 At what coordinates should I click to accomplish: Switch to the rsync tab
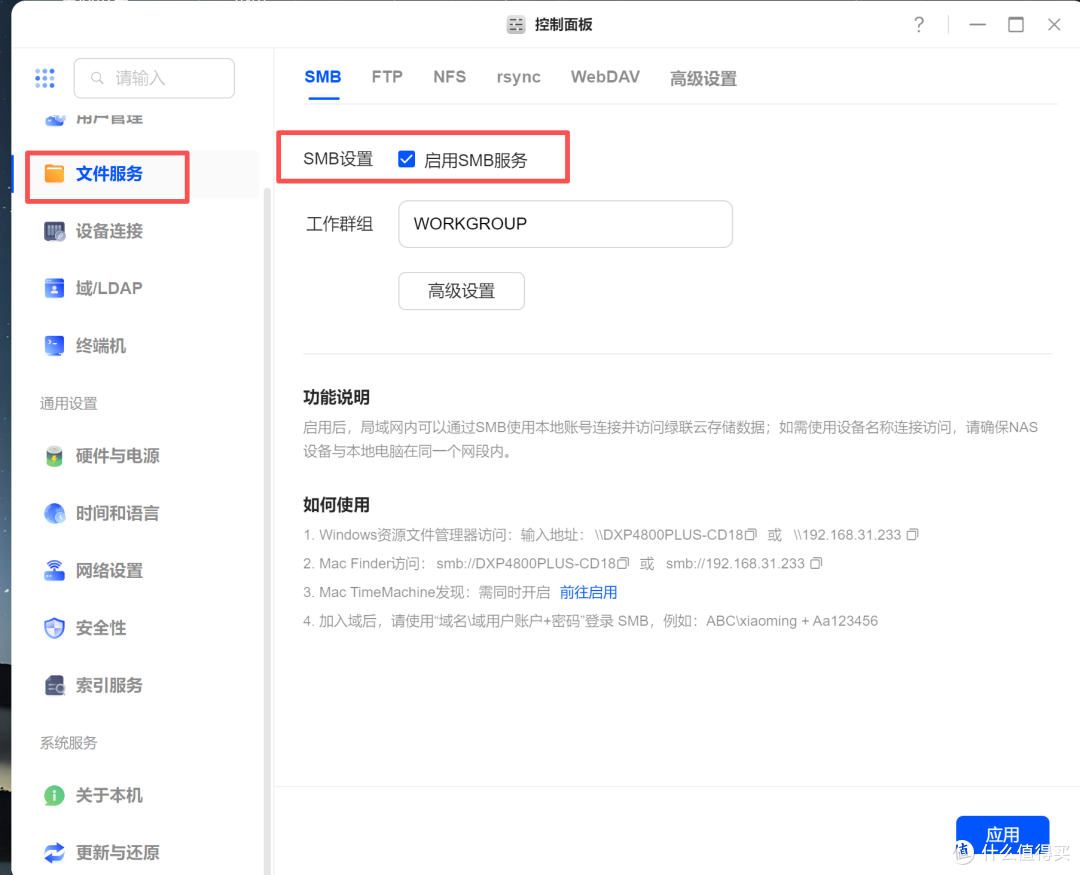click(519, 77)
